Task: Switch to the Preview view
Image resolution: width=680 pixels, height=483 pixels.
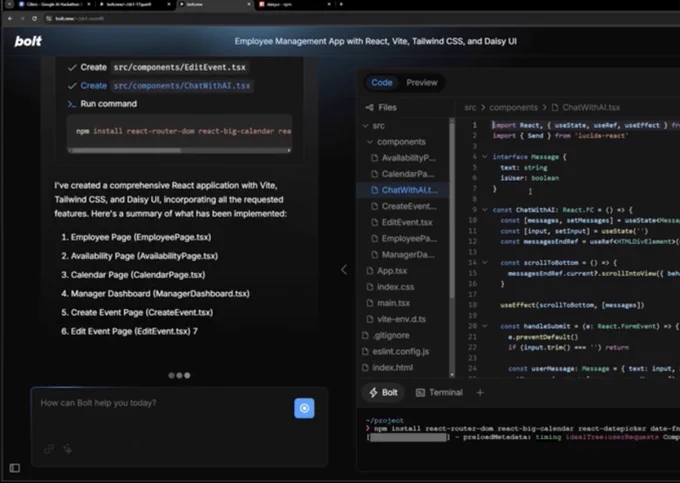Action: 422,82
